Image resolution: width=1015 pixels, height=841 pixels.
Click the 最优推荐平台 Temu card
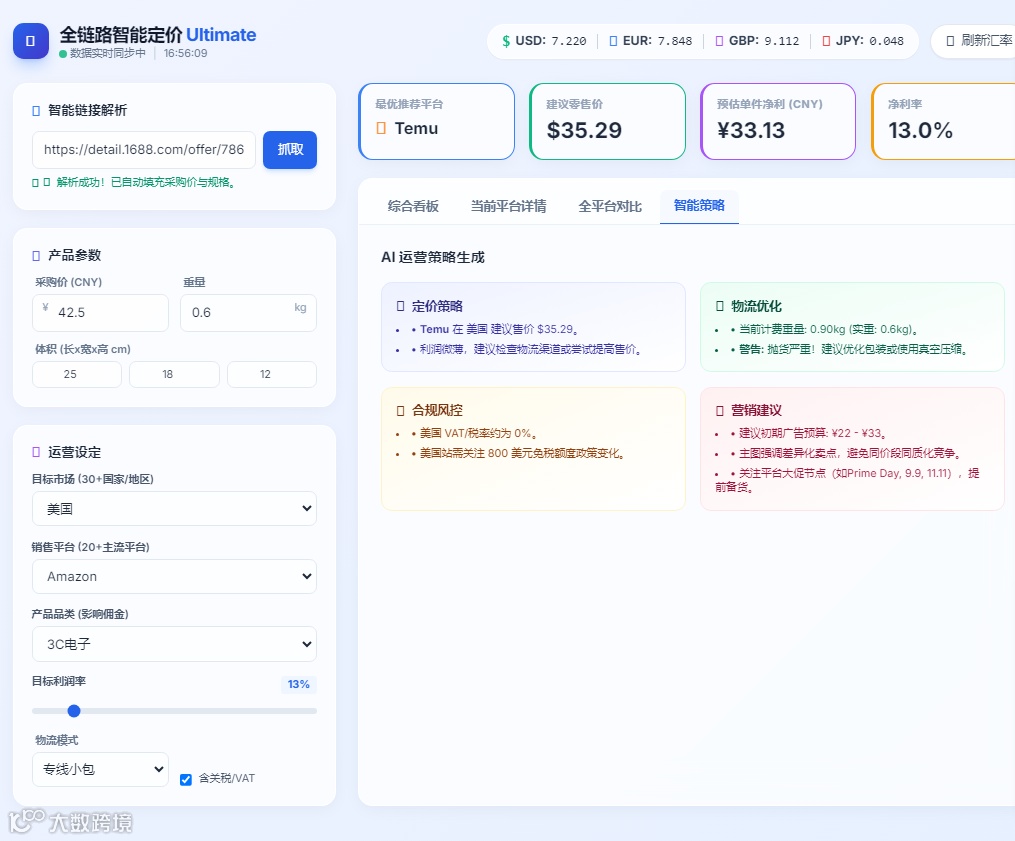(436, 121)
